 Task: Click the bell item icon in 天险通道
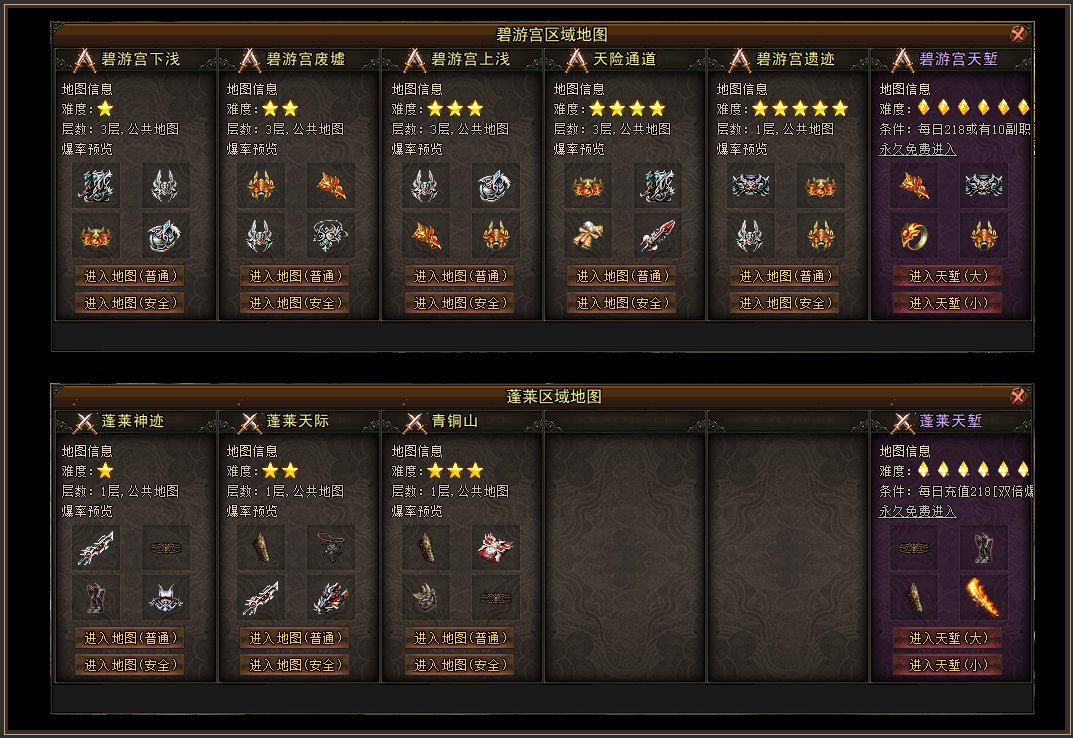[x=588, y=236]
